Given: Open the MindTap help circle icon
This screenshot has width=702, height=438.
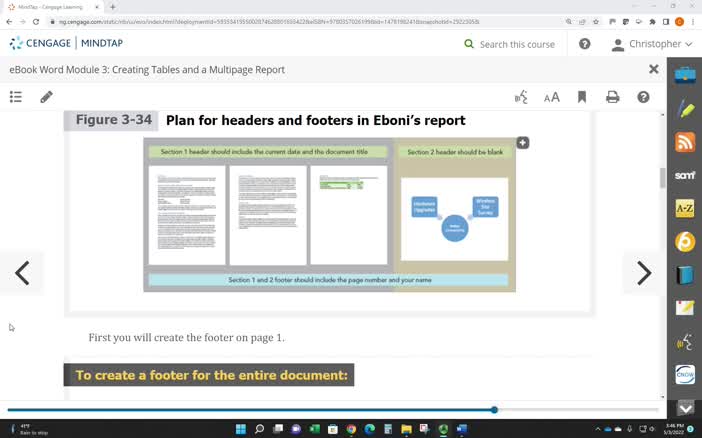Looking at the screenshot, I should pos(584,44).
